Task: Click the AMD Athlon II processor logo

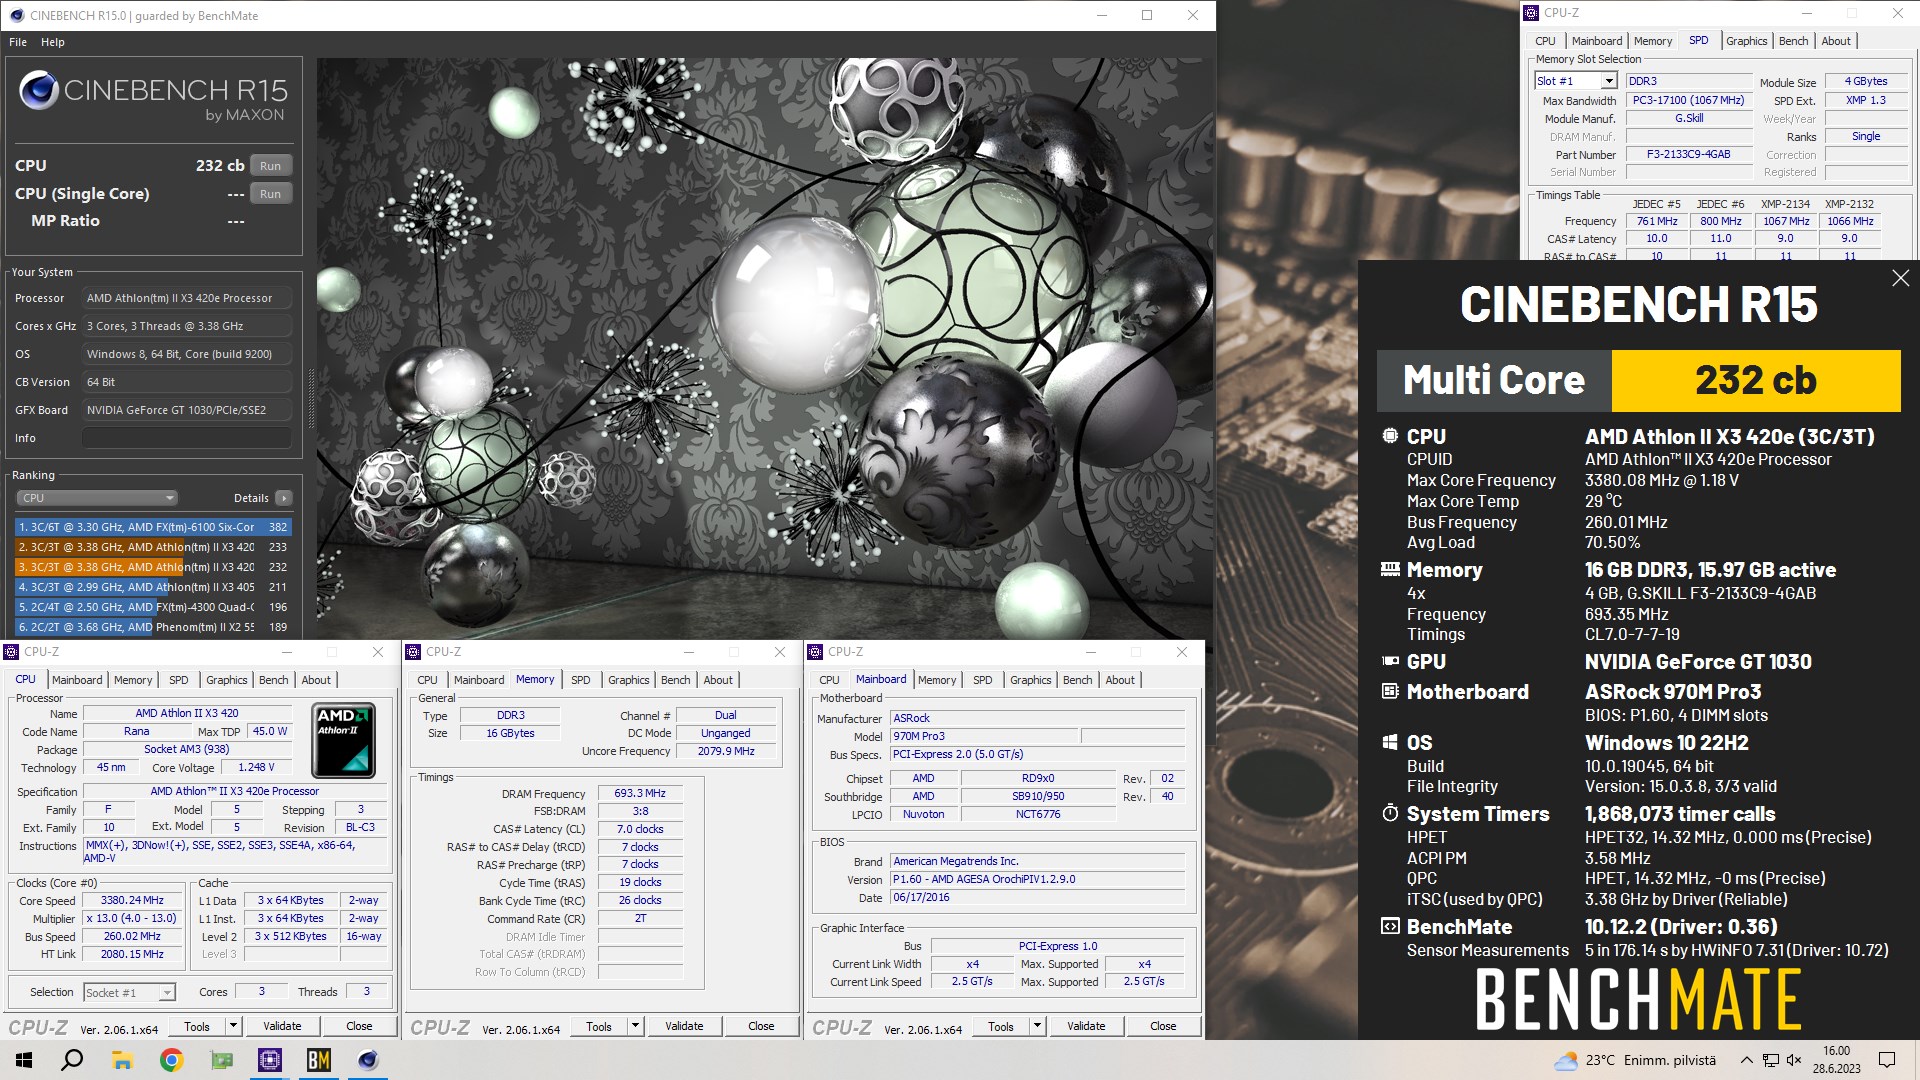Action: (343, 740)
